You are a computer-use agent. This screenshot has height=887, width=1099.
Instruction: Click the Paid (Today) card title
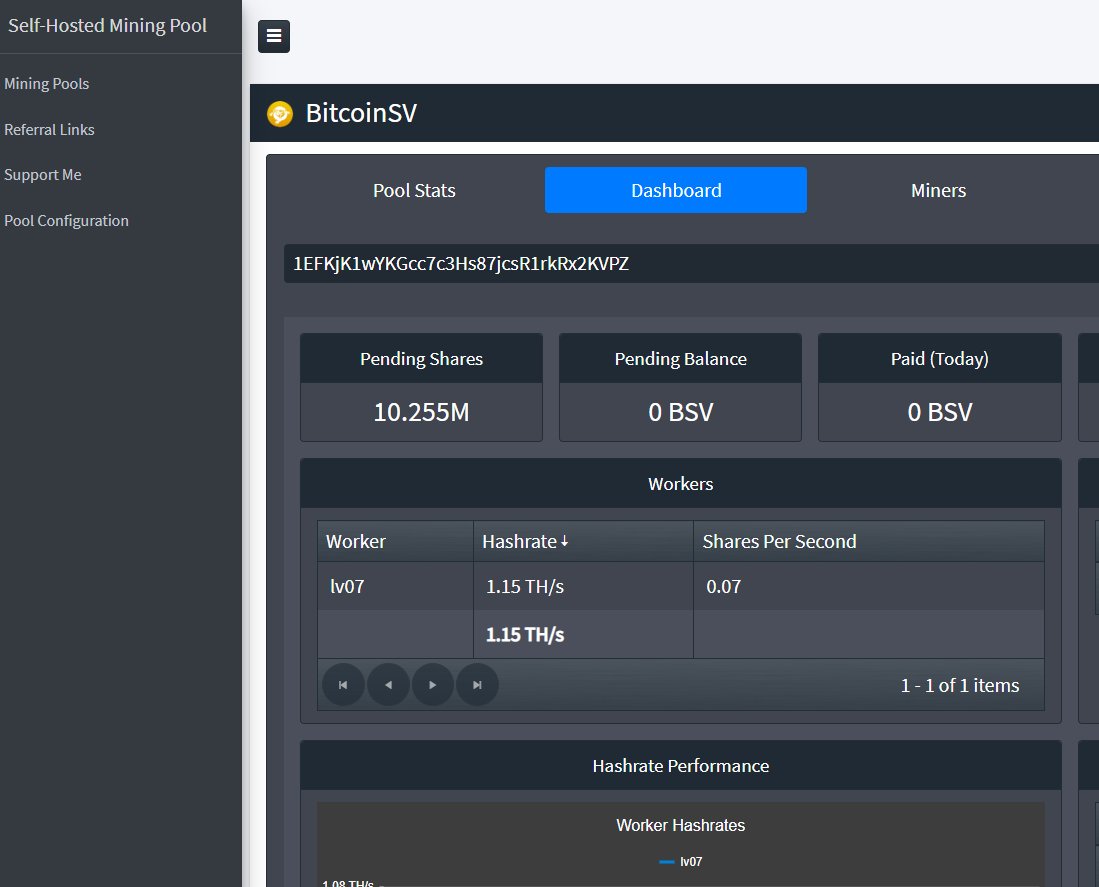pyautogui.click(x=940, y=359)
